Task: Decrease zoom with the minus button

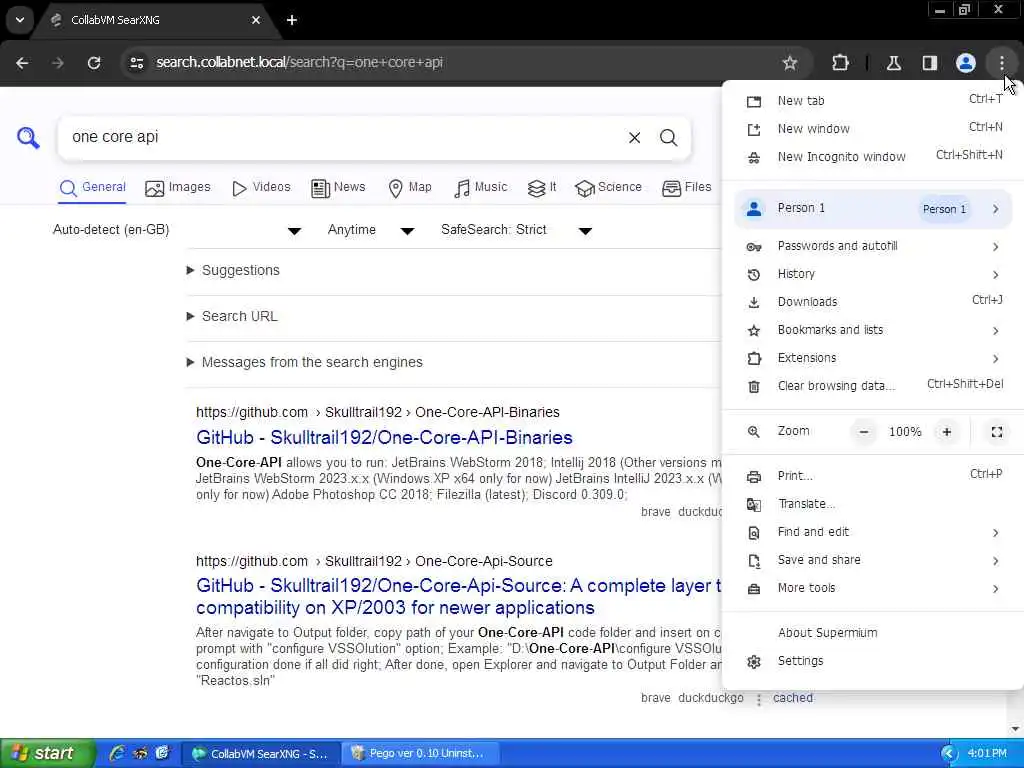Action: (863, 432)
